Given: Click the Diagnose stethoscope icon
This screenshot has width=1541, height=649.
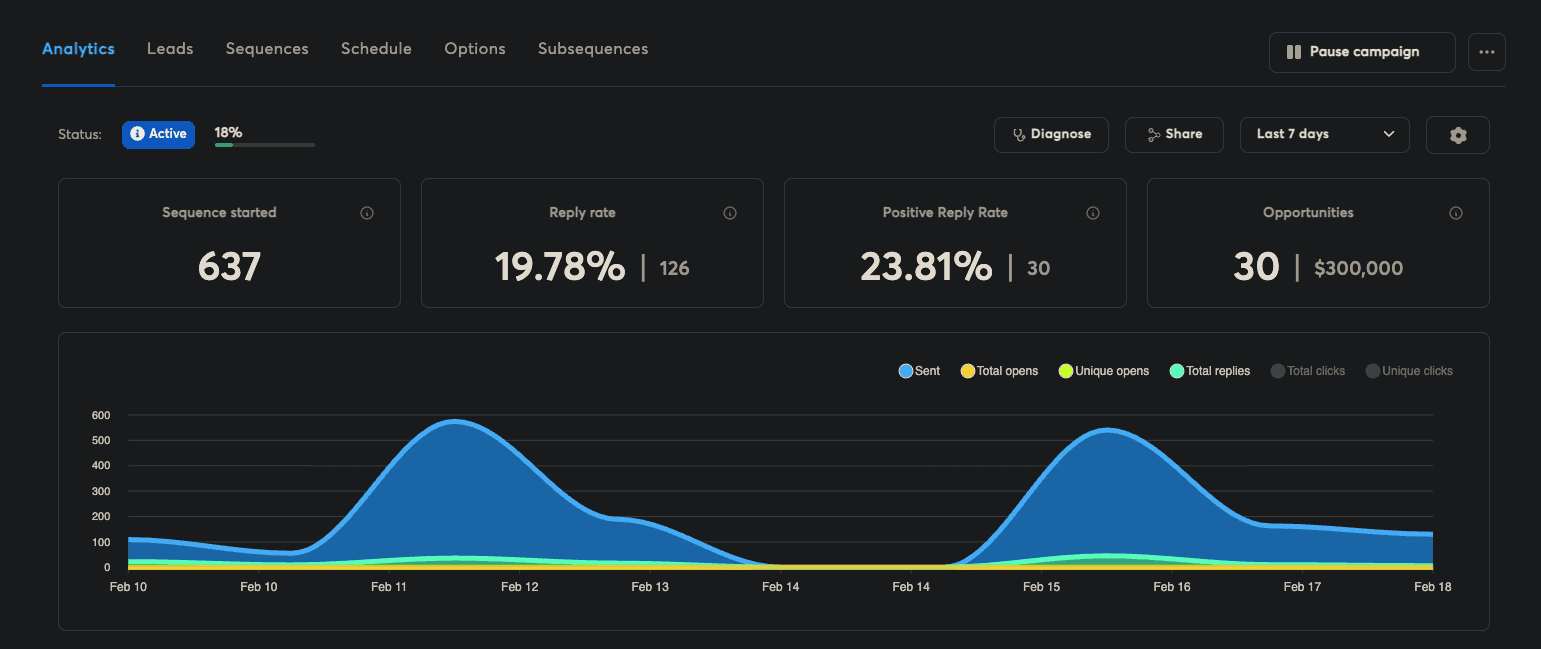Looking at the screenshot, I should pyautogui.click(x=1019, y=134).
